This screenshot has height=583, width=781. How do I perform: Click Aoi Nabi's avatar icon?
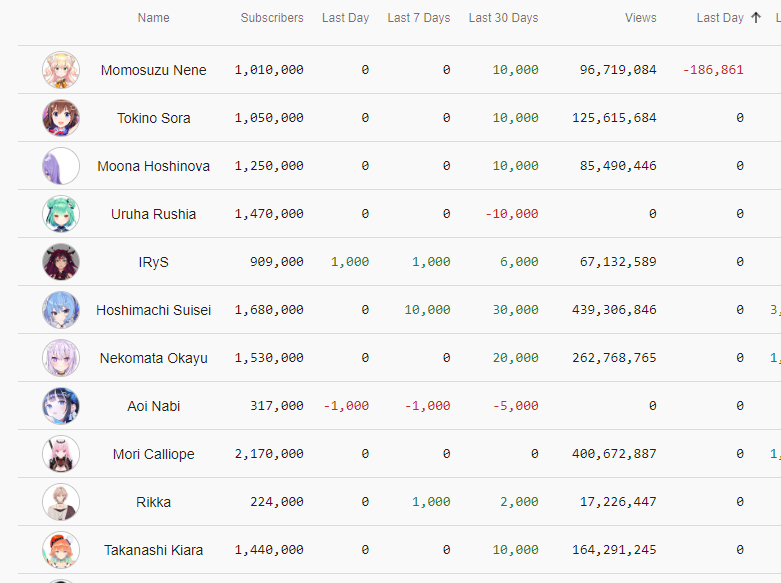point(61,406)
